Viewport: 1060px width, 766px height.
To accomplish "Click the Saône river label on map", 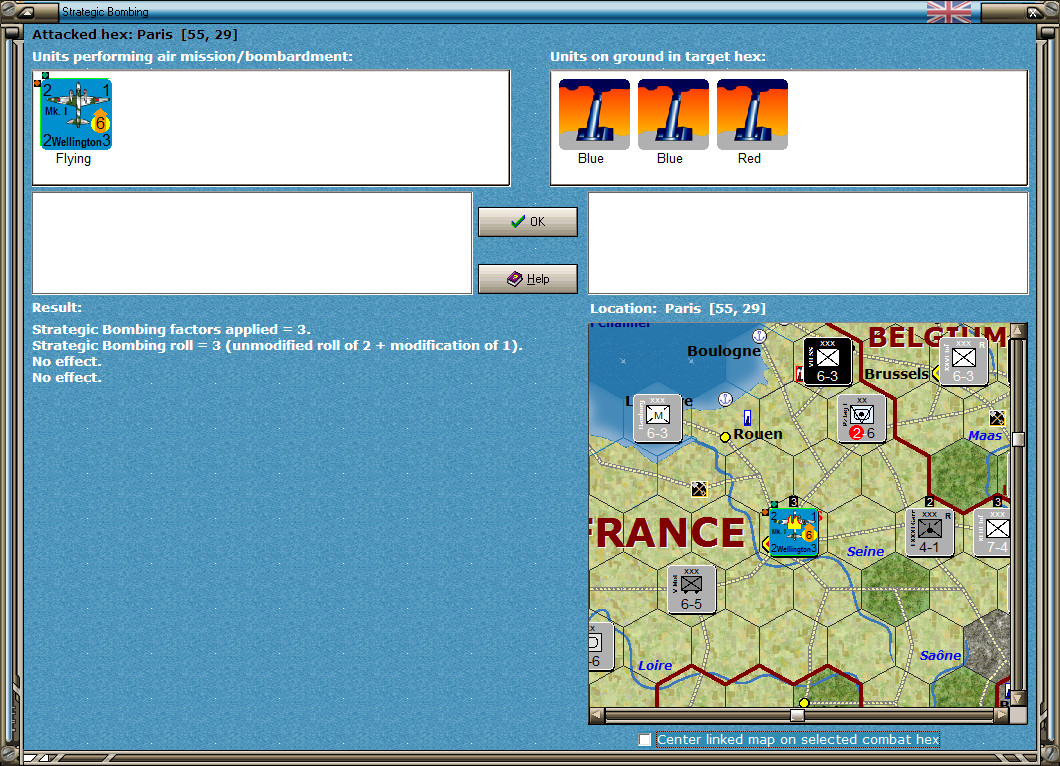I will coord(940,655).
